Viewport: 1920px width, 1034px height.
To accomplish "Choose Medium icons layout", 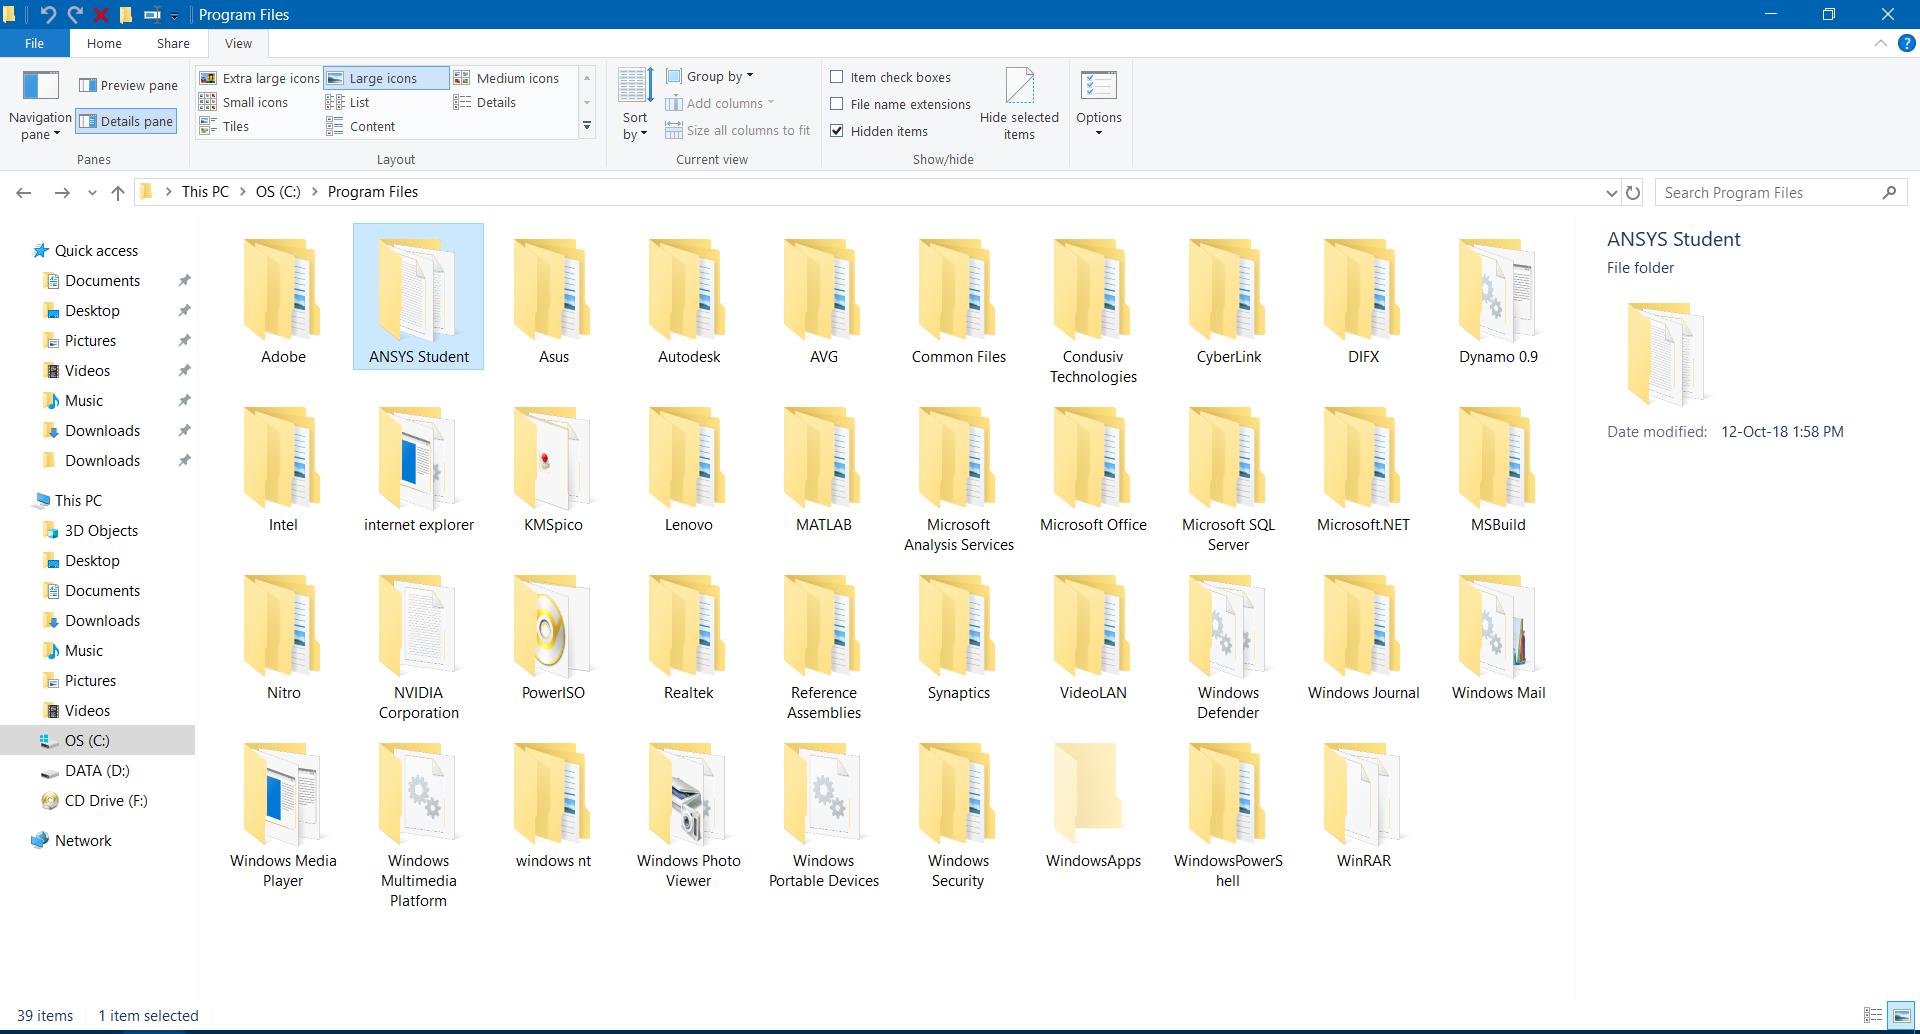I will point(507,78).
